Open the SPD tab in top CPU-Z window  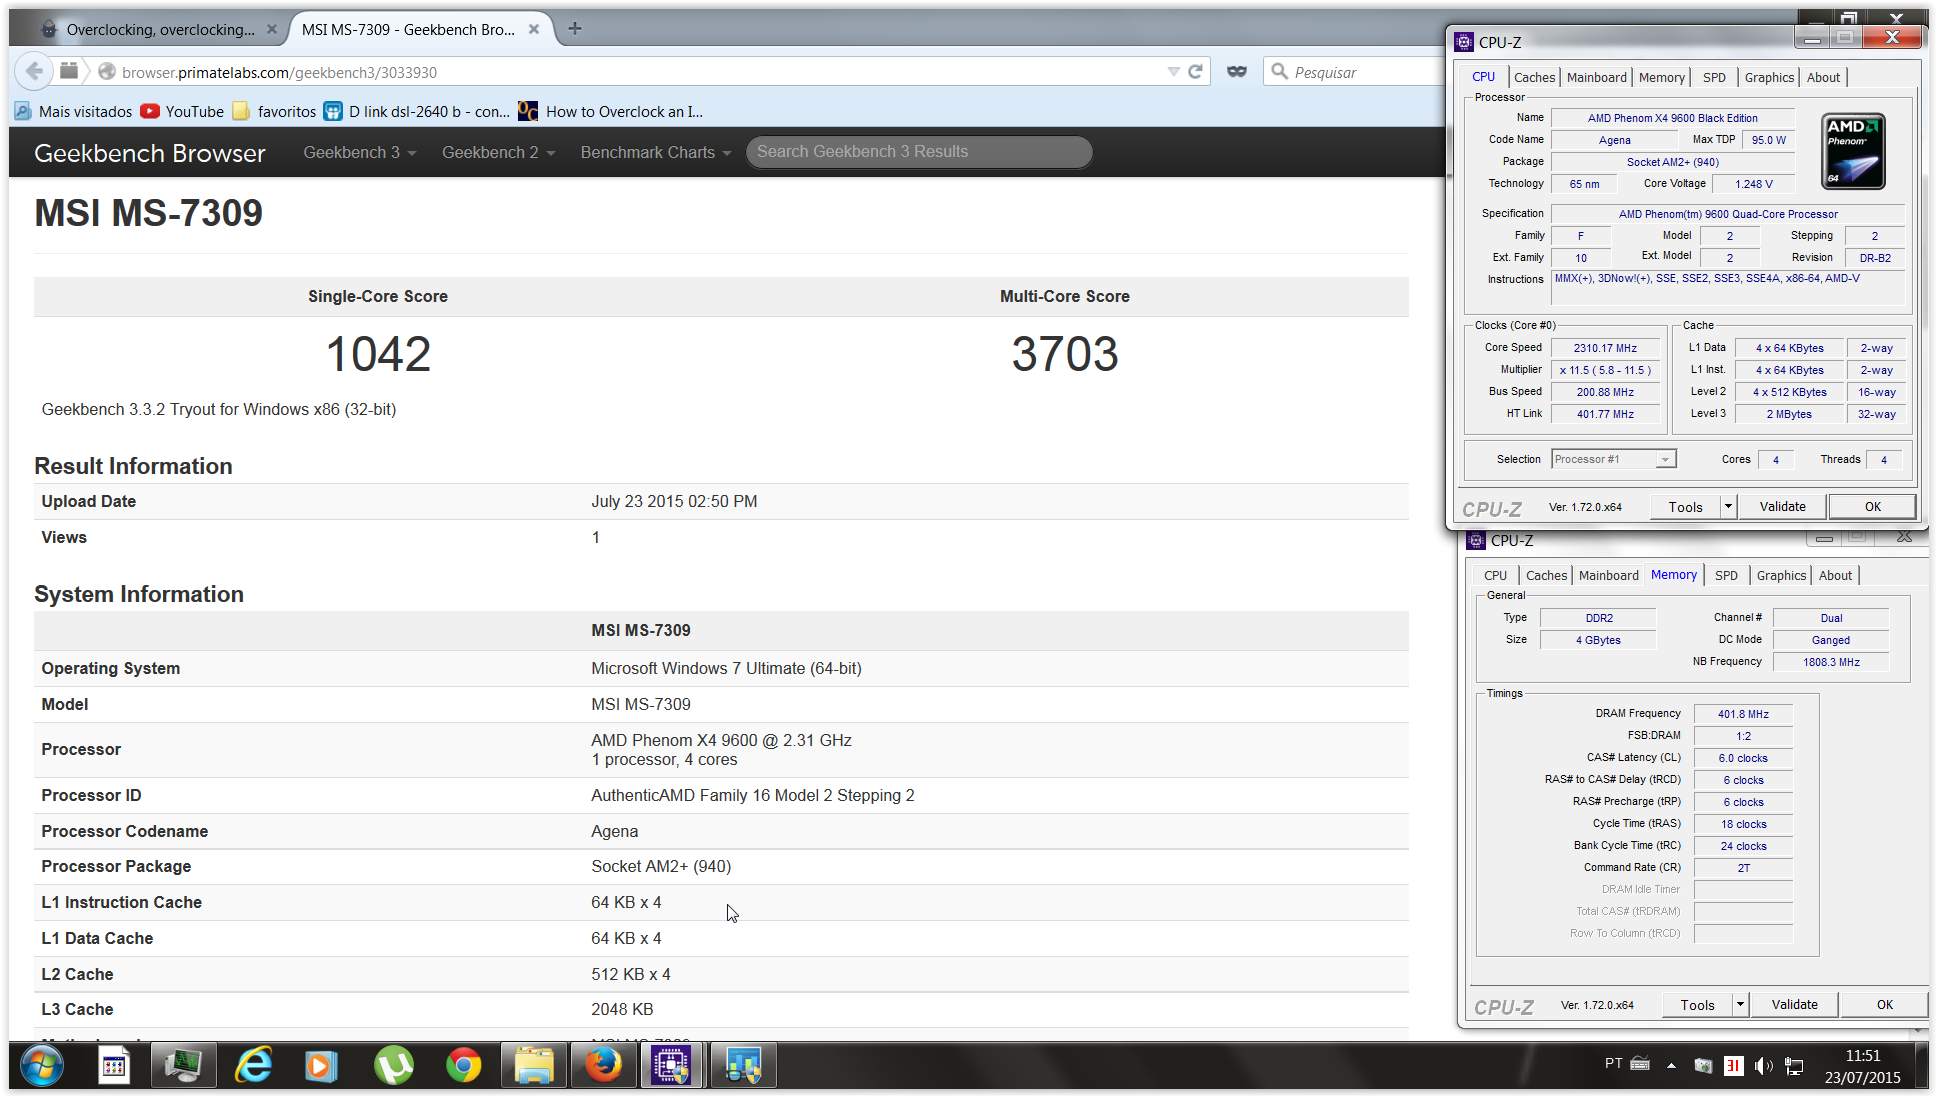[1714, 77]
